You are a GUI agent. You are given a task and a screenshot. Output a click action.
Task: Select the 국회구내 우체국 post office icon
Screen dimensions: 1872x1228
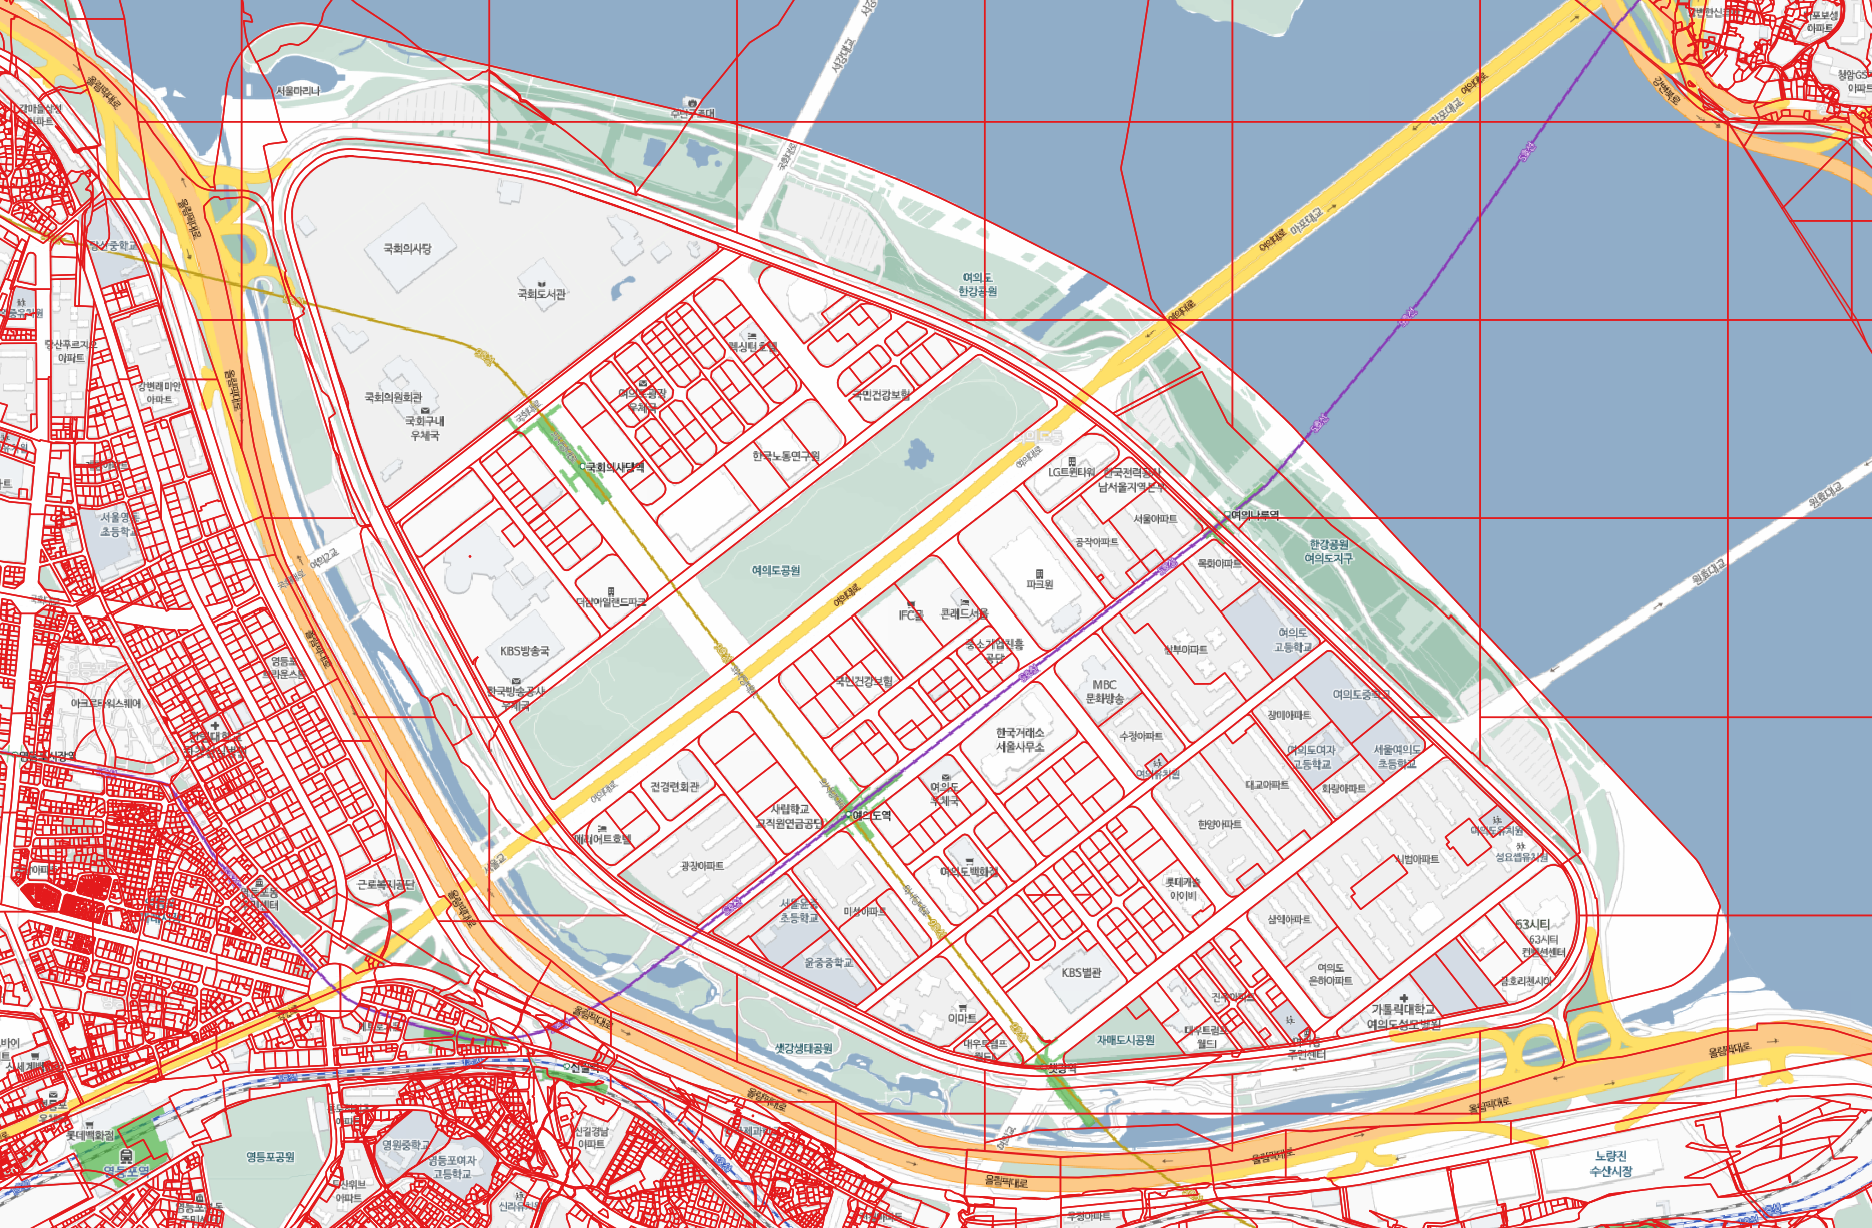tap(425, 410)
